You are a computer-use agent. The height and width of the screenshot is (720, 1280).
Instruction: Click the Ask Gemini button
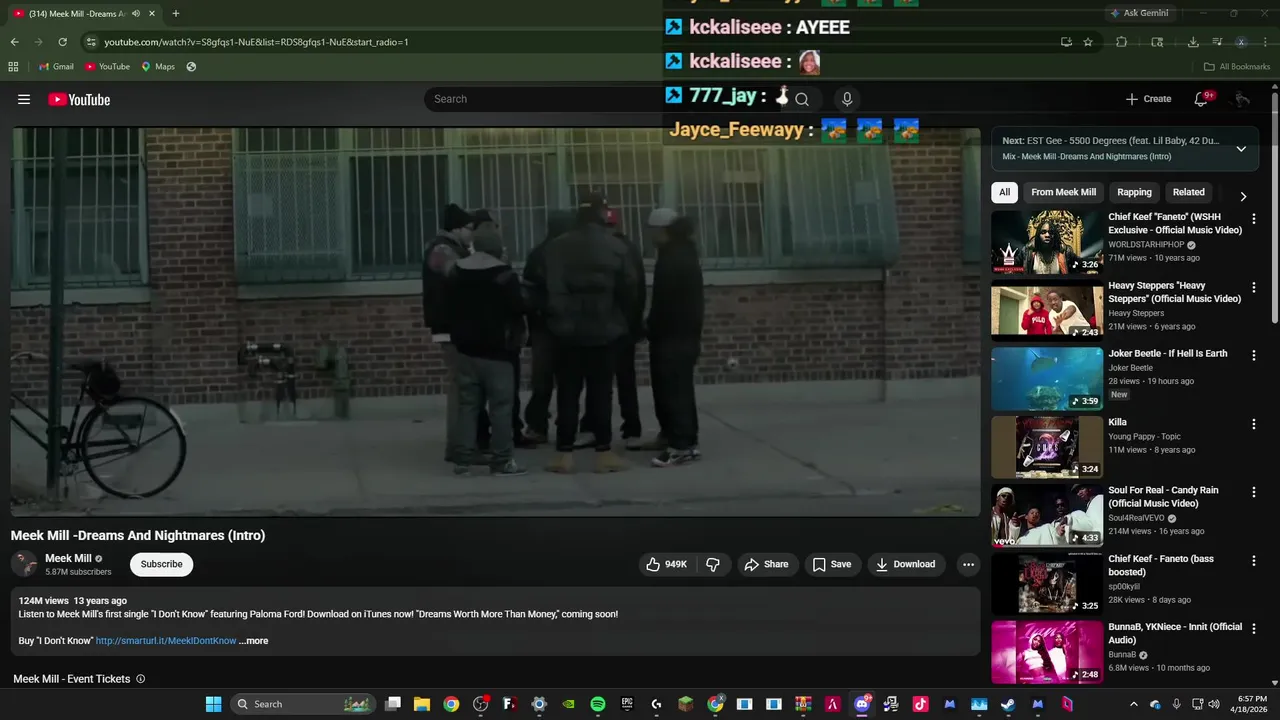coord(1138,13)
